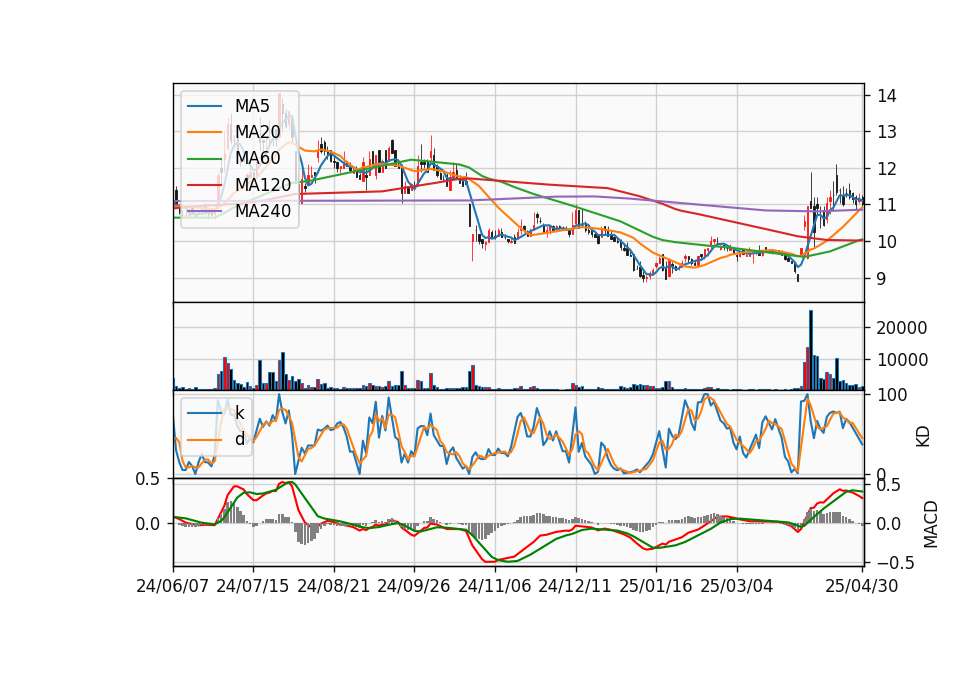Viewport: 960px width, 690px height.
Task: Click the MA20 legend label
Action: tap(257, 132)
